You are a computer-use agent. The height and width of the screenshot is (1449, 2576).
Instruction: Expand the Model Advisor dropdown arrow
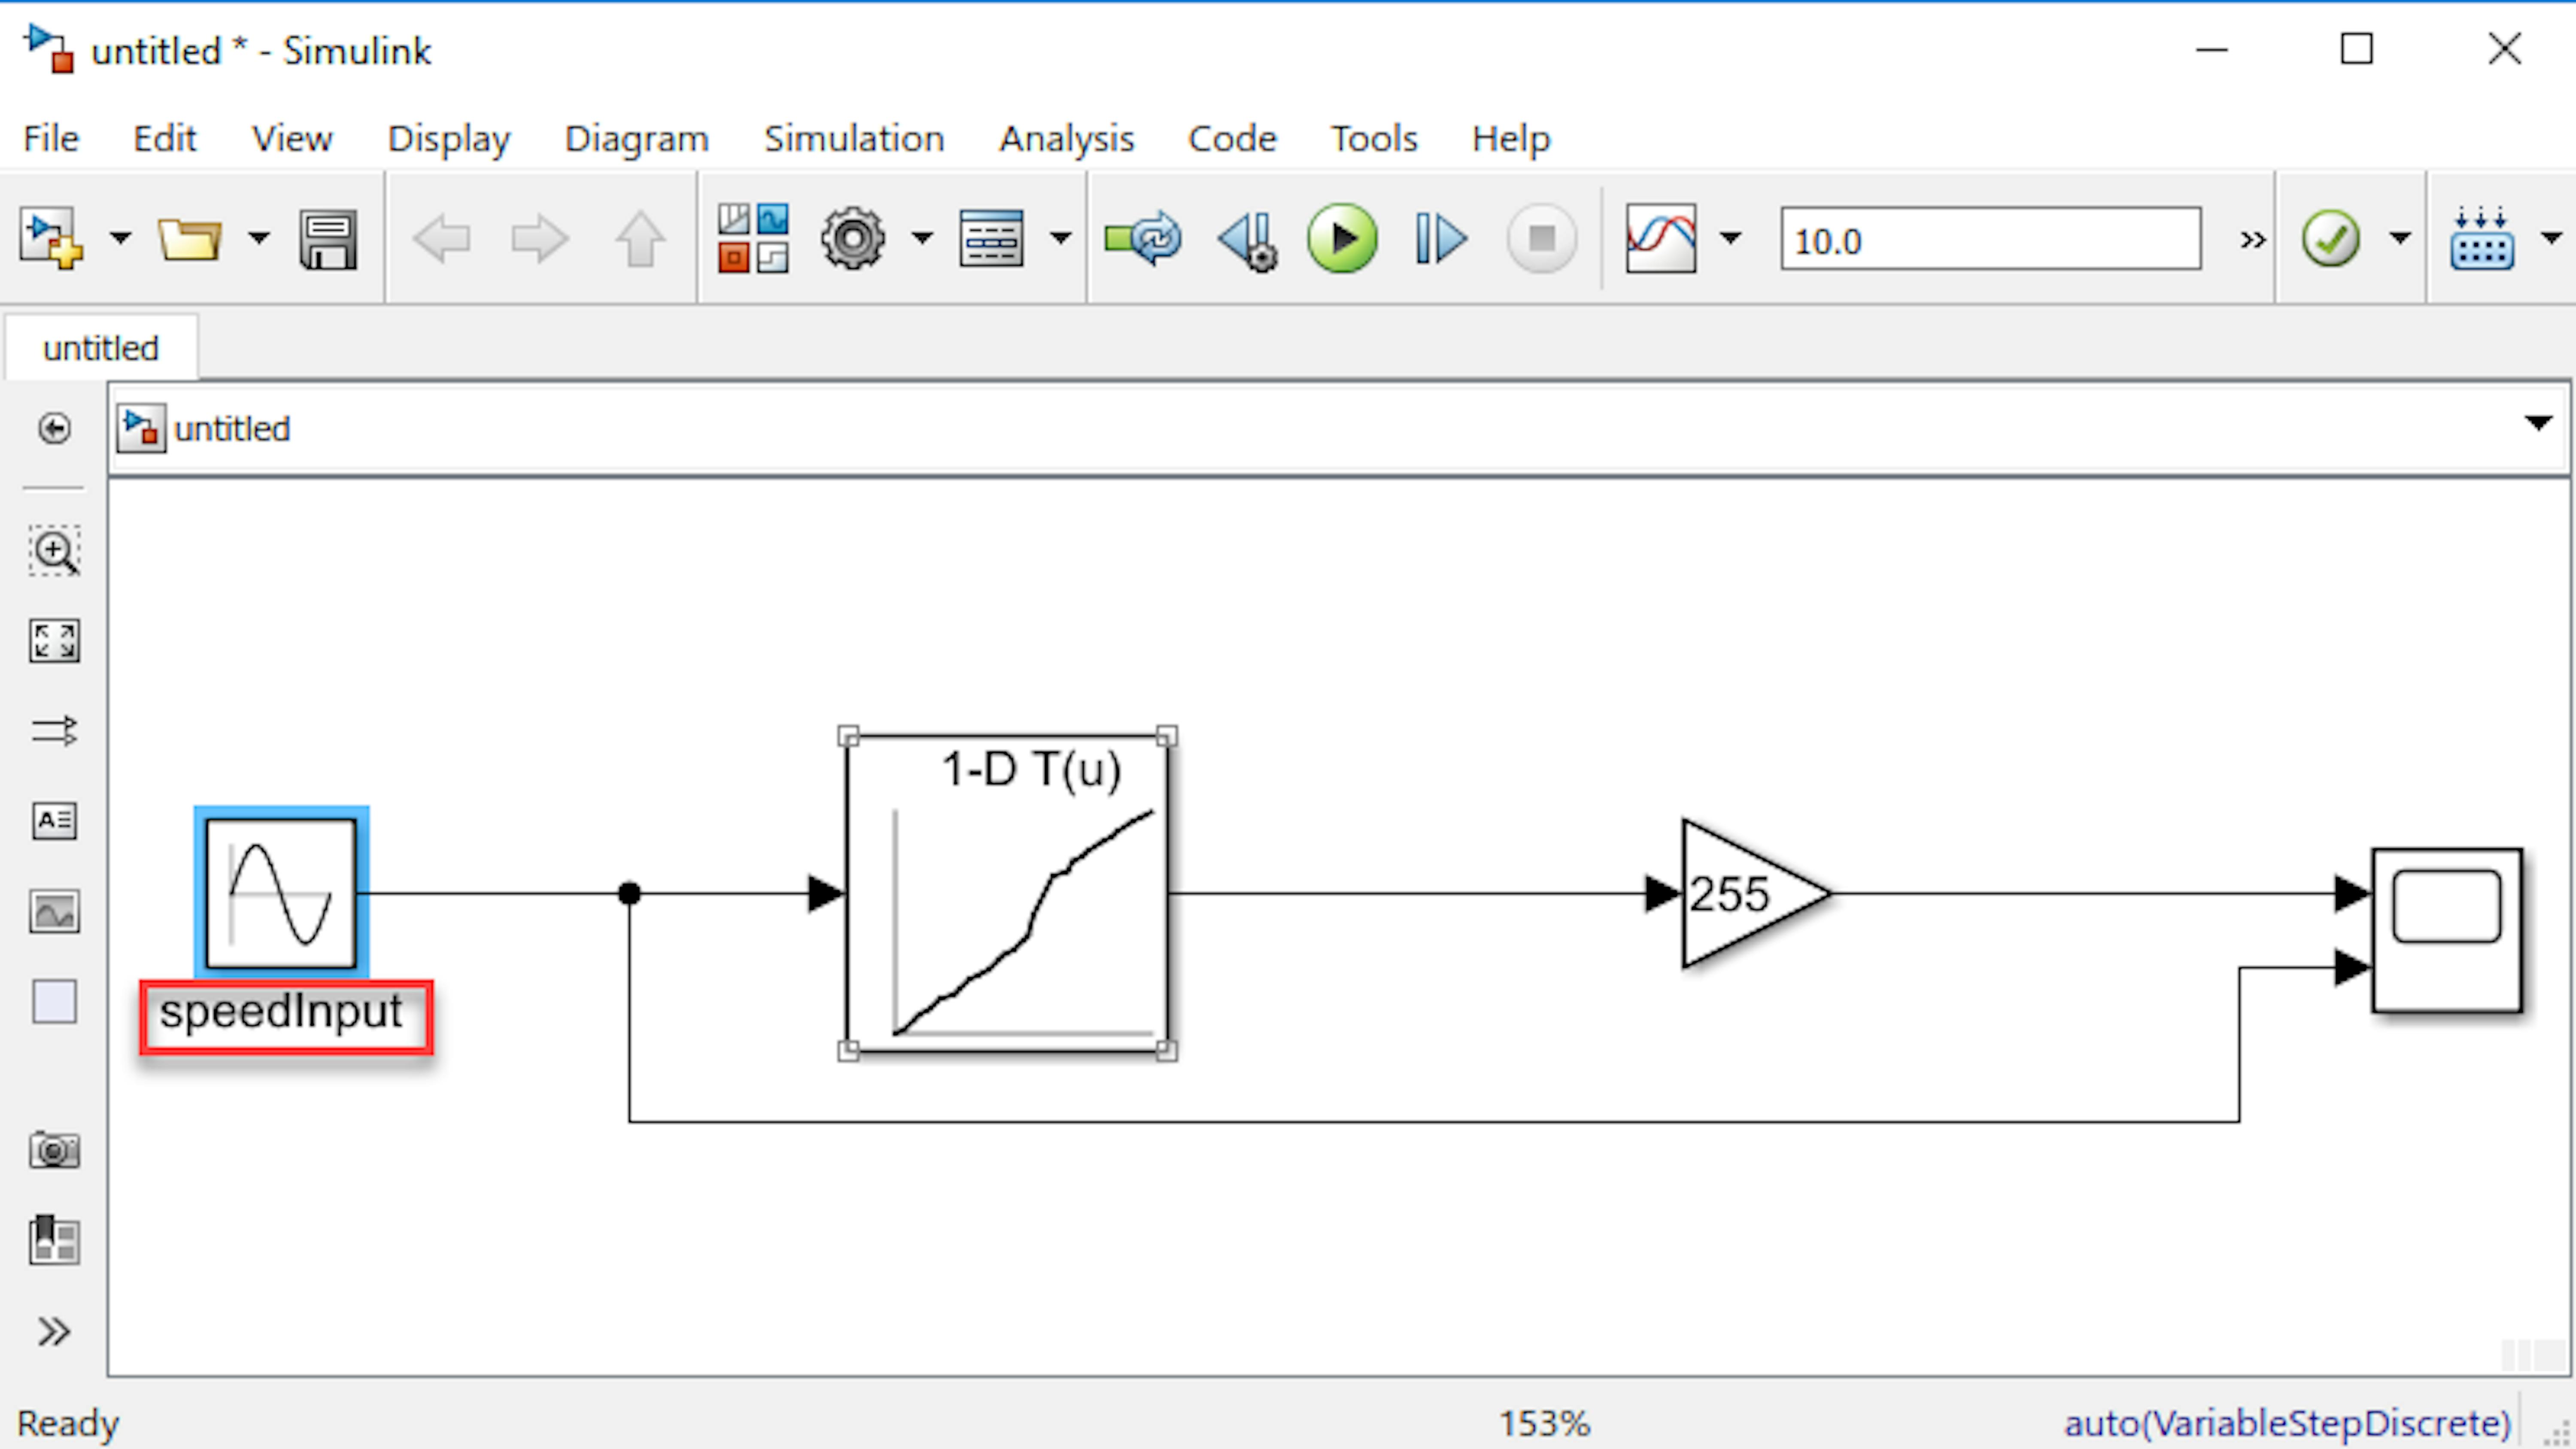click(x=2400, y=239)
